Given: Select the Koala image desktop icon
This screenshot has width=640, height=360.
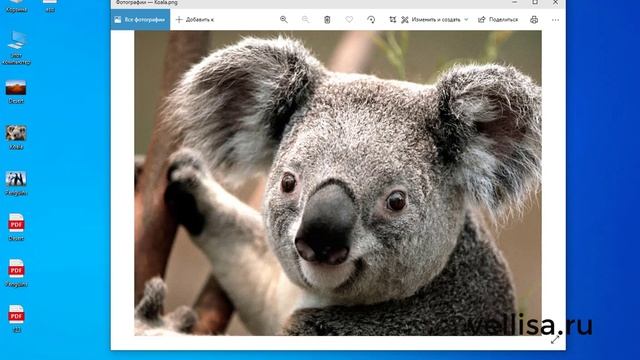Looking at the screenshot, I should (x=16, y=138).
